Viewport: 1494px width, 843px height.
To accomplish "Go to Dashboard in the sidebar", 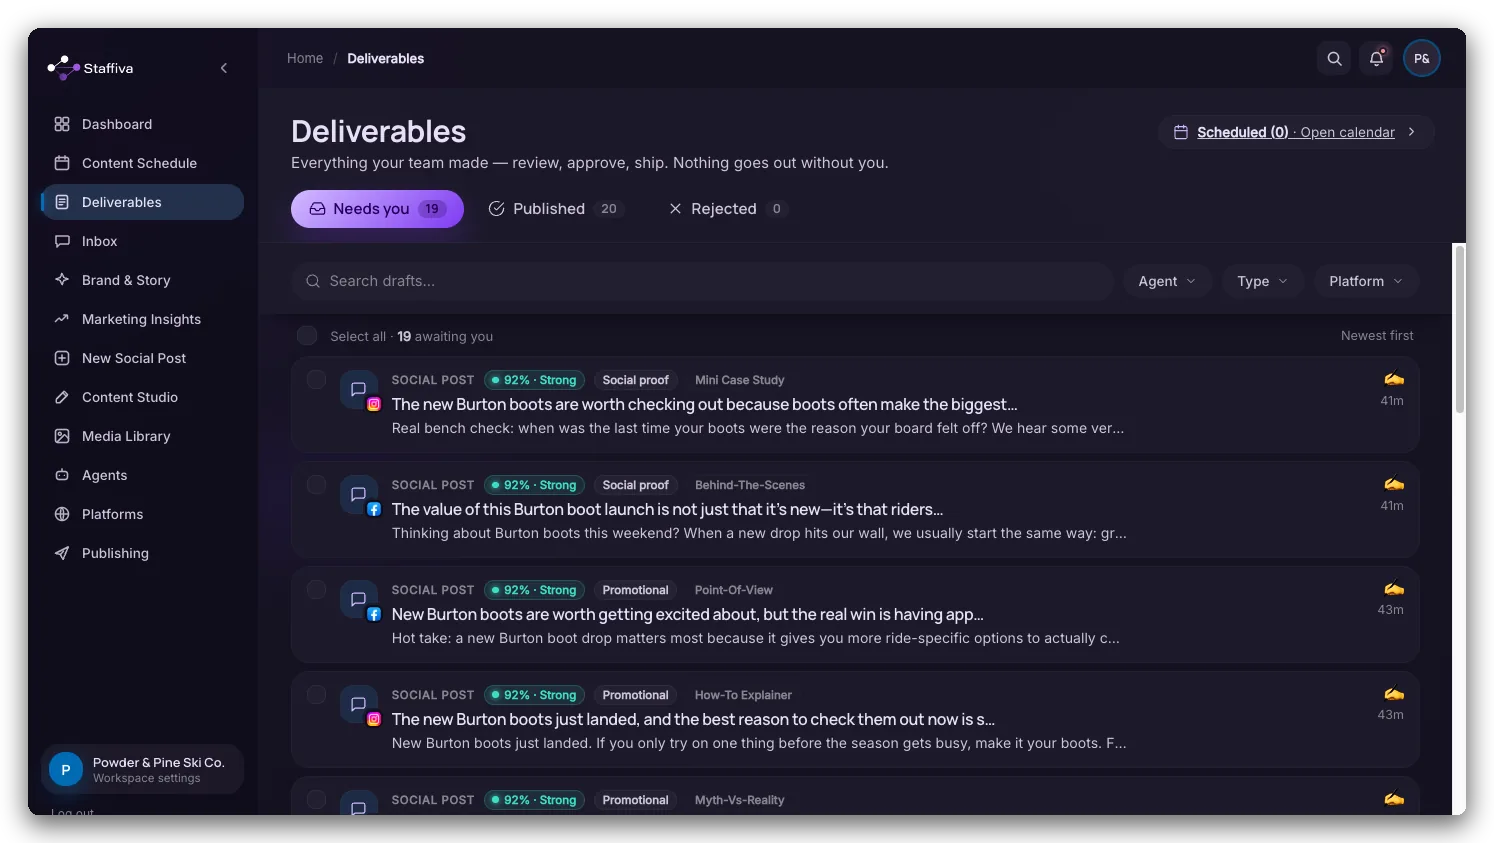I will (x=142, y=124).
